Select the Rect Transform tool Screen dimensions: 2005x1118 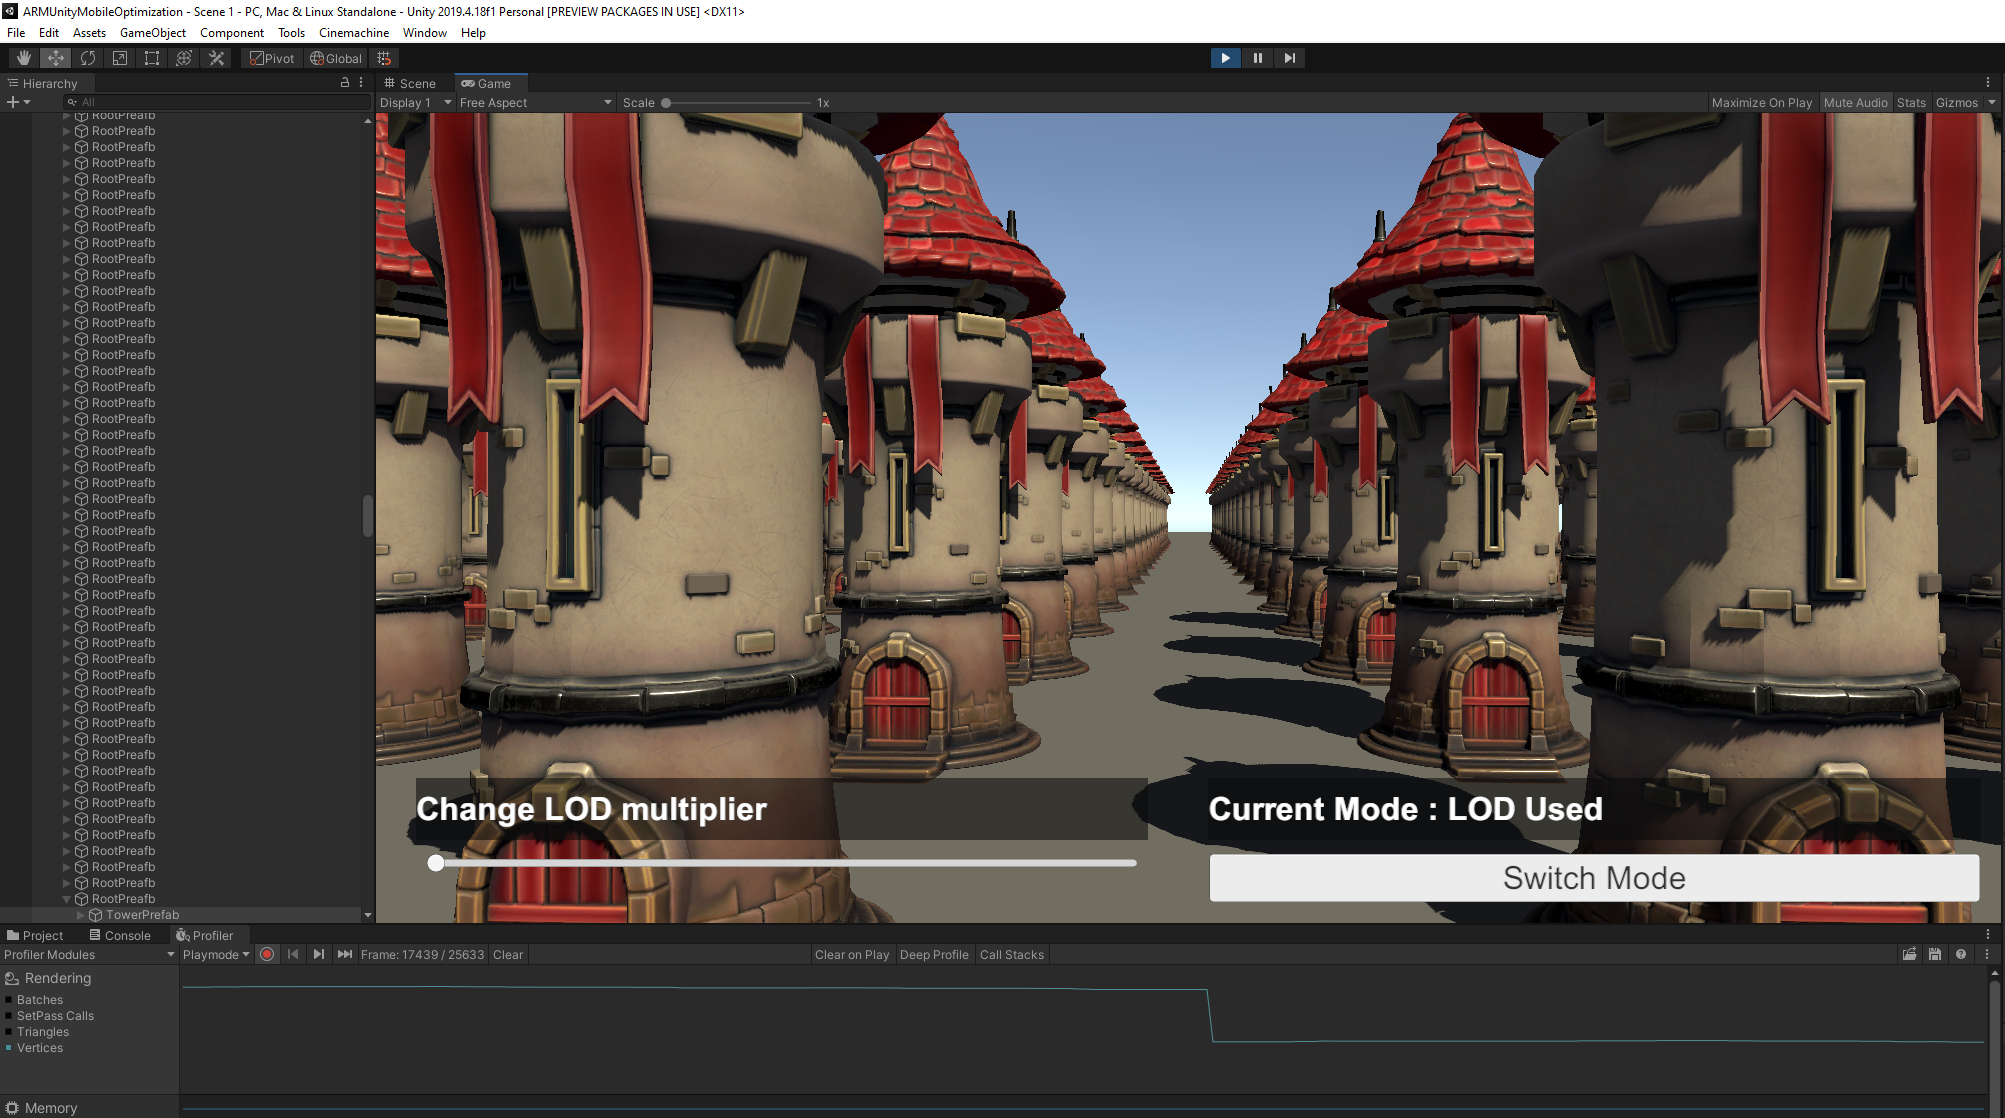(152, 58)
